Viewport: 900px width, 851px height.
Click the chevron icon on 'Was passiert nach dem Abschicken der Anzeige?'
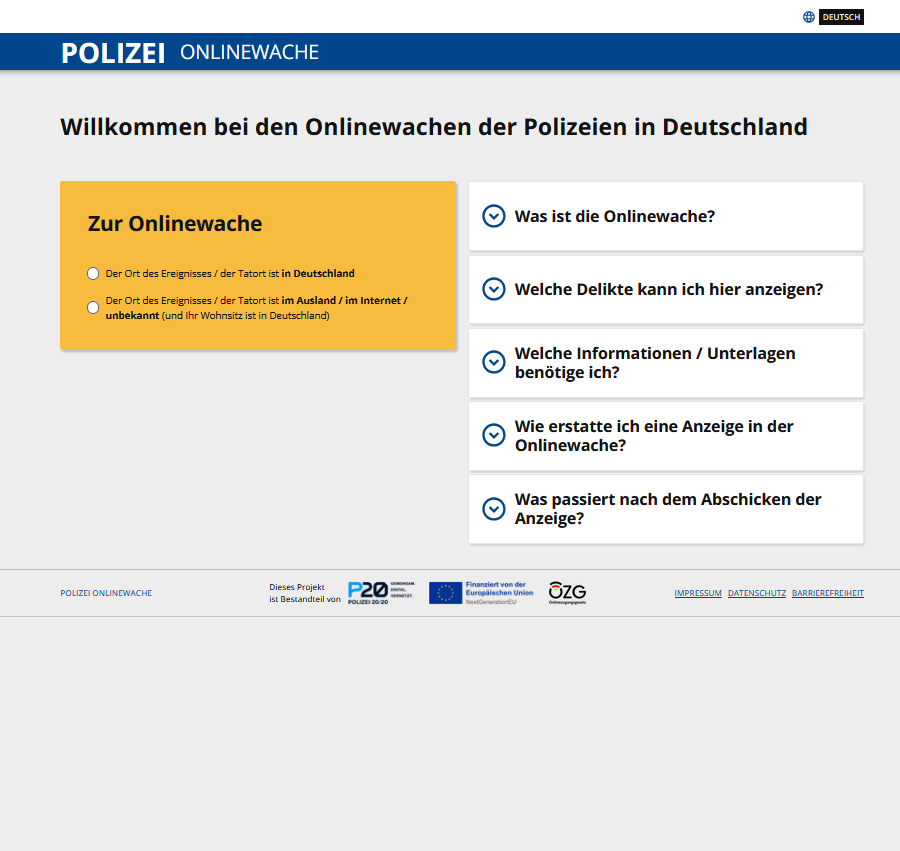pos(493,509)
